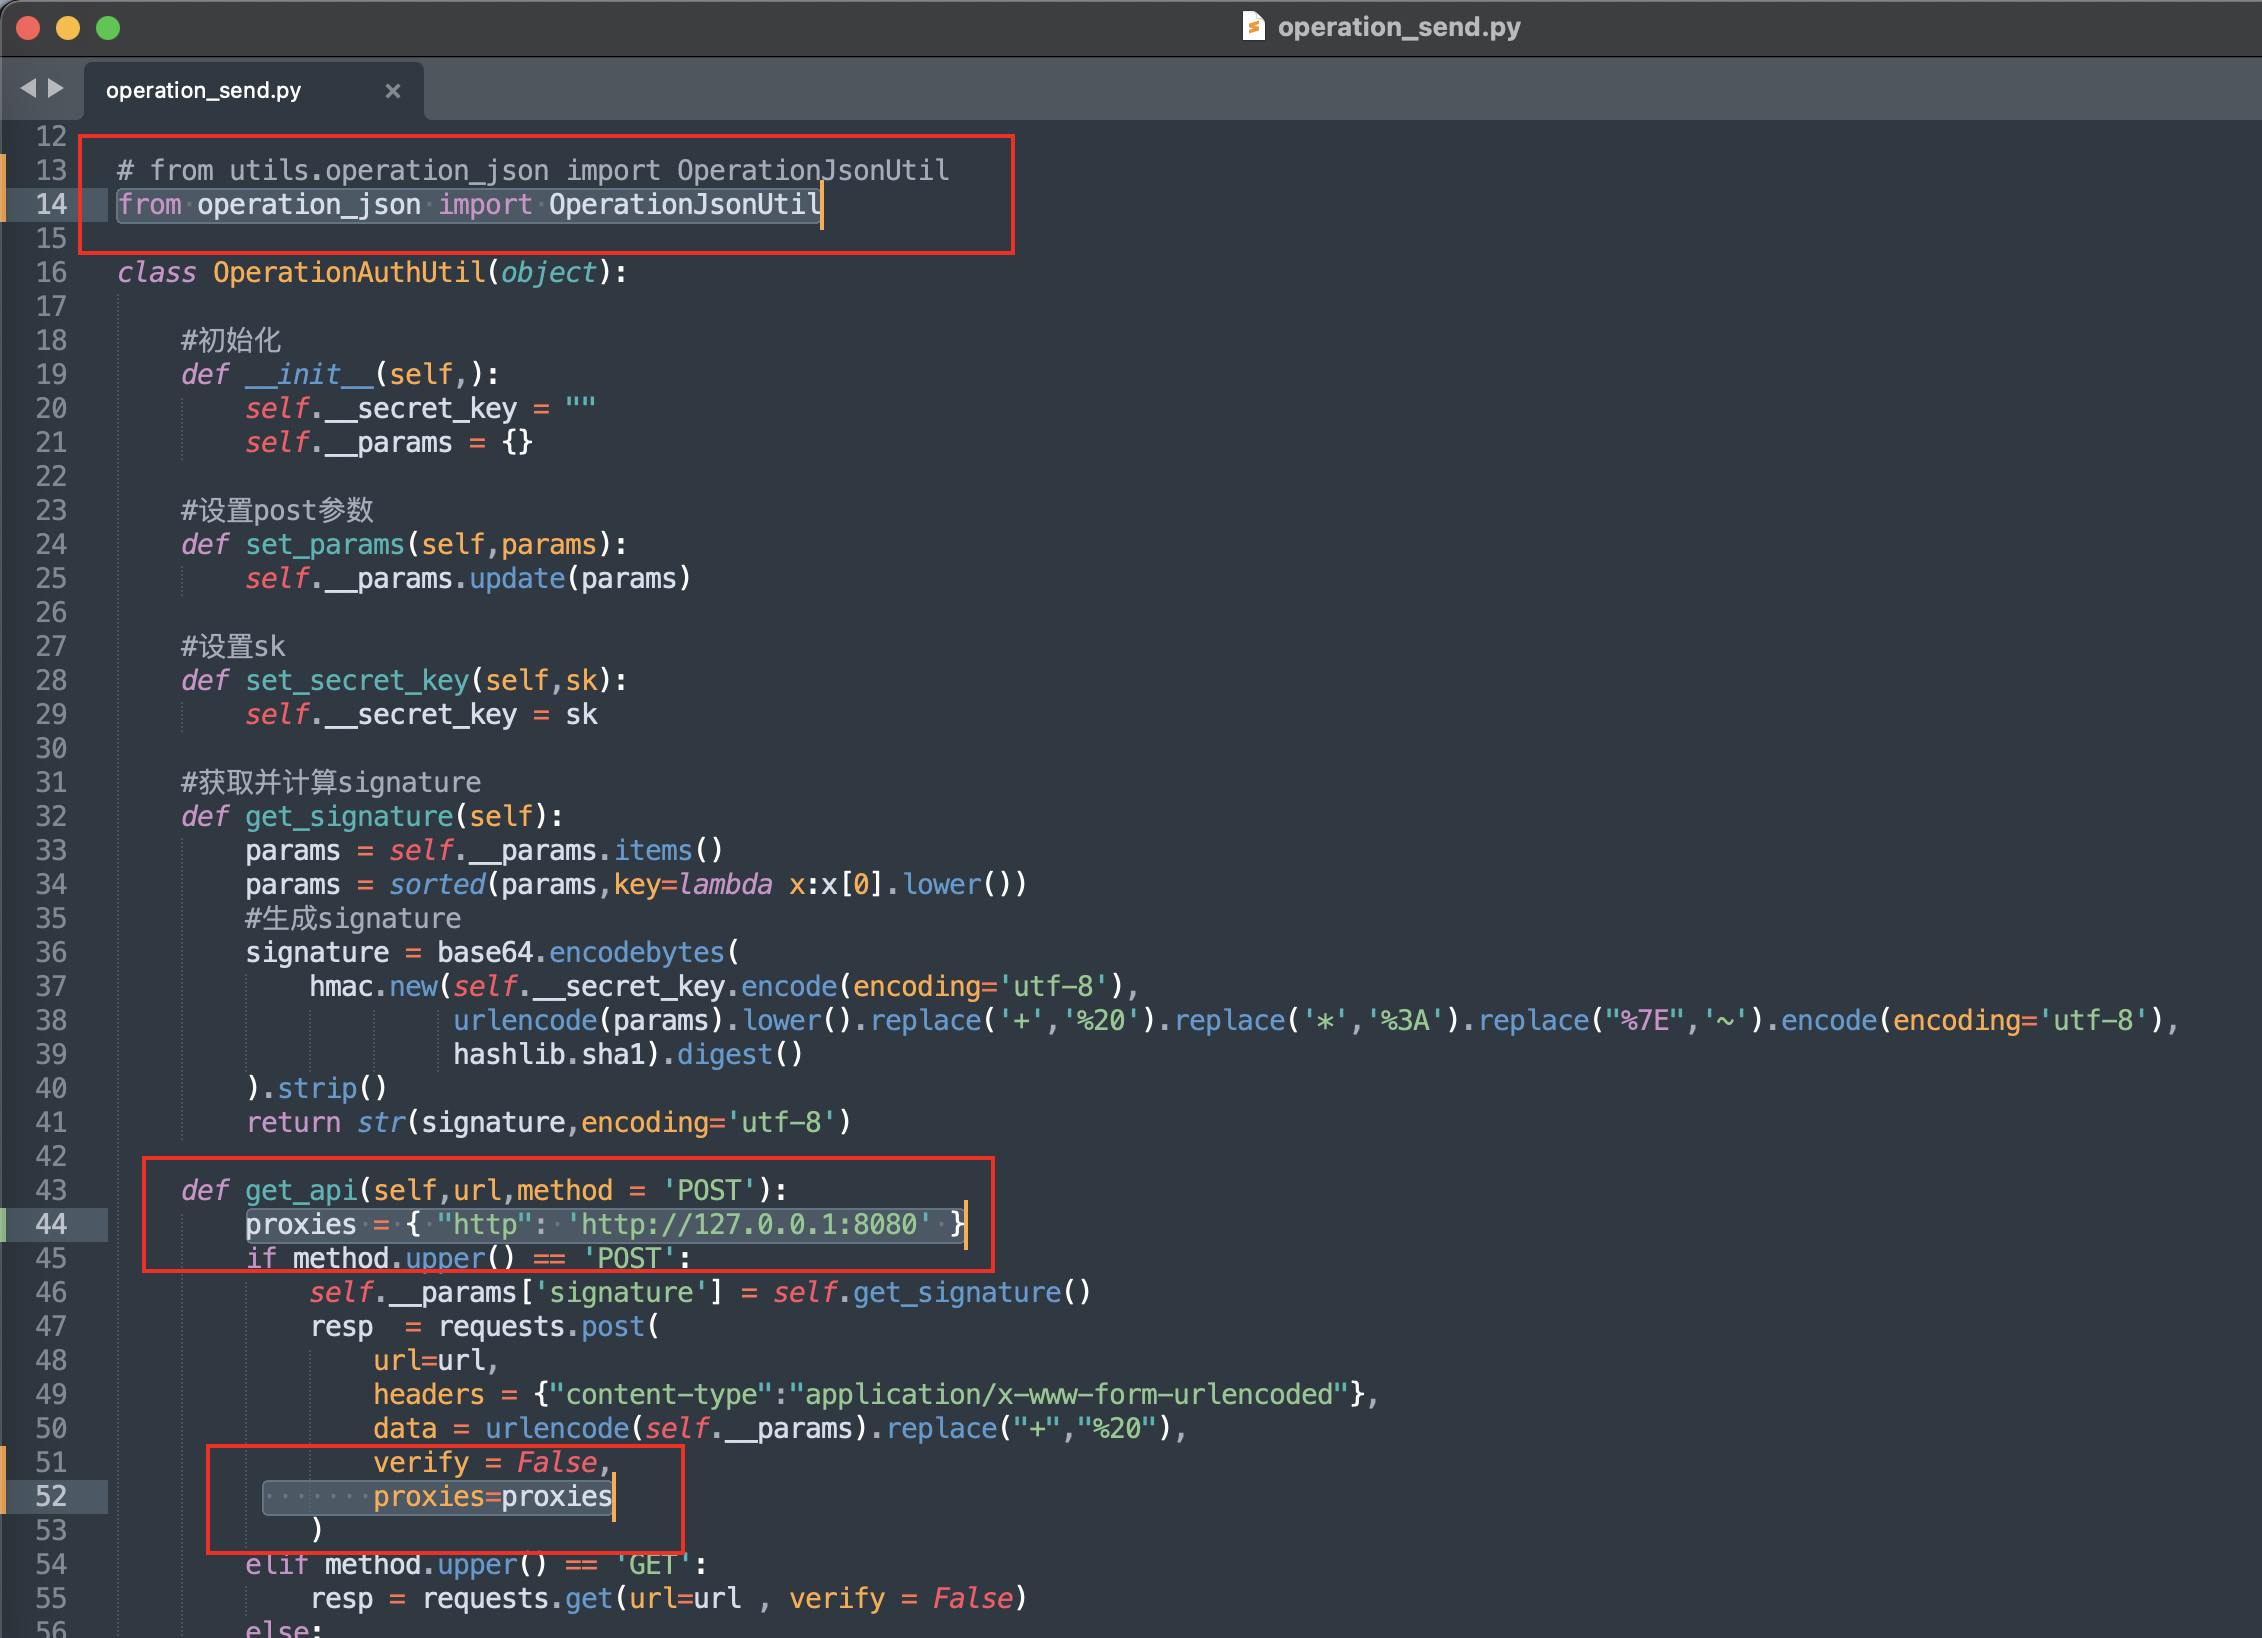The image size is (2262, 1638).
Task: Click the set_params method name
Action: click(x=325, y=544)
